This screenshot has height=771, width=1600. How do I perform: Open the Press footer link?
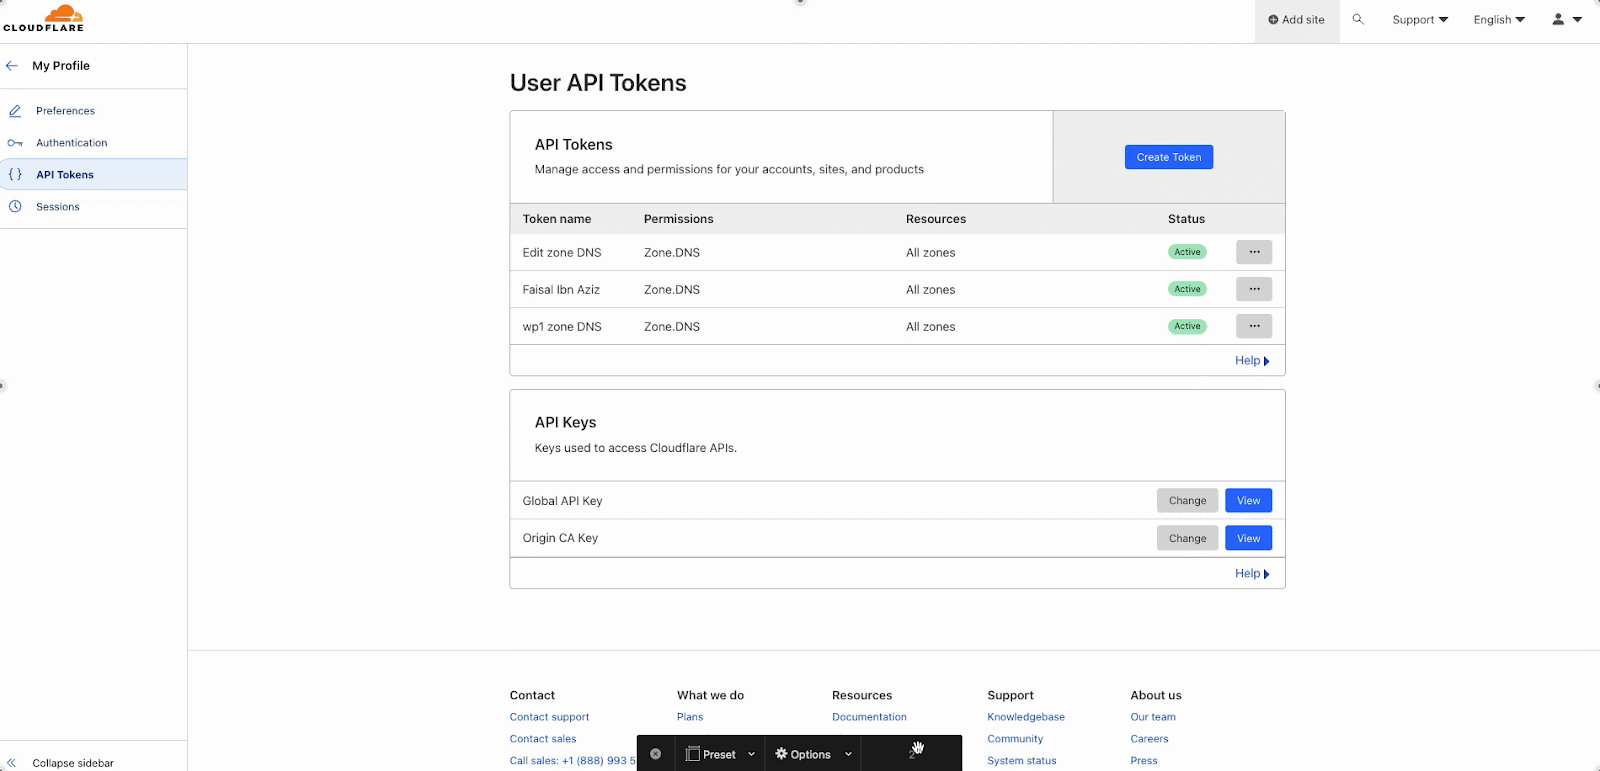click(x=1144, y=761)
